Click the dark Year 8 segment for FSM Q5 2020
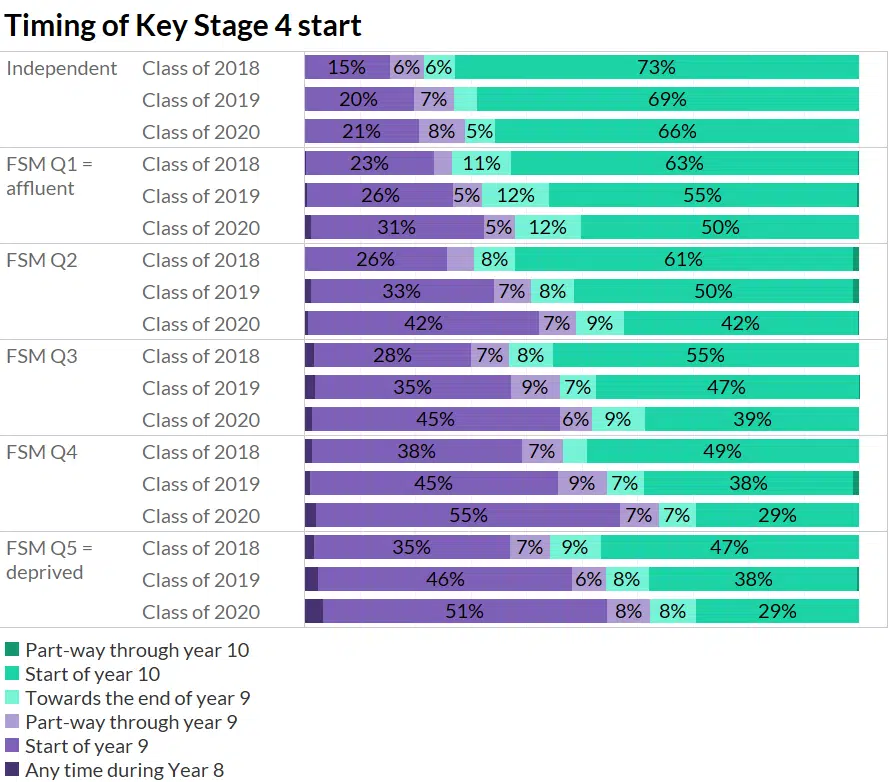 coord(314,612)
